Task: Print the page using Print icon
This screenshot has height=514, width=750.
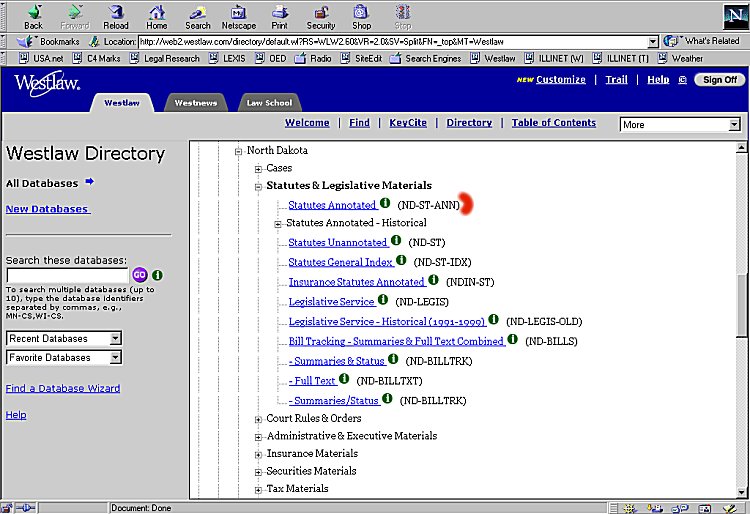Action: pos(279,16)
